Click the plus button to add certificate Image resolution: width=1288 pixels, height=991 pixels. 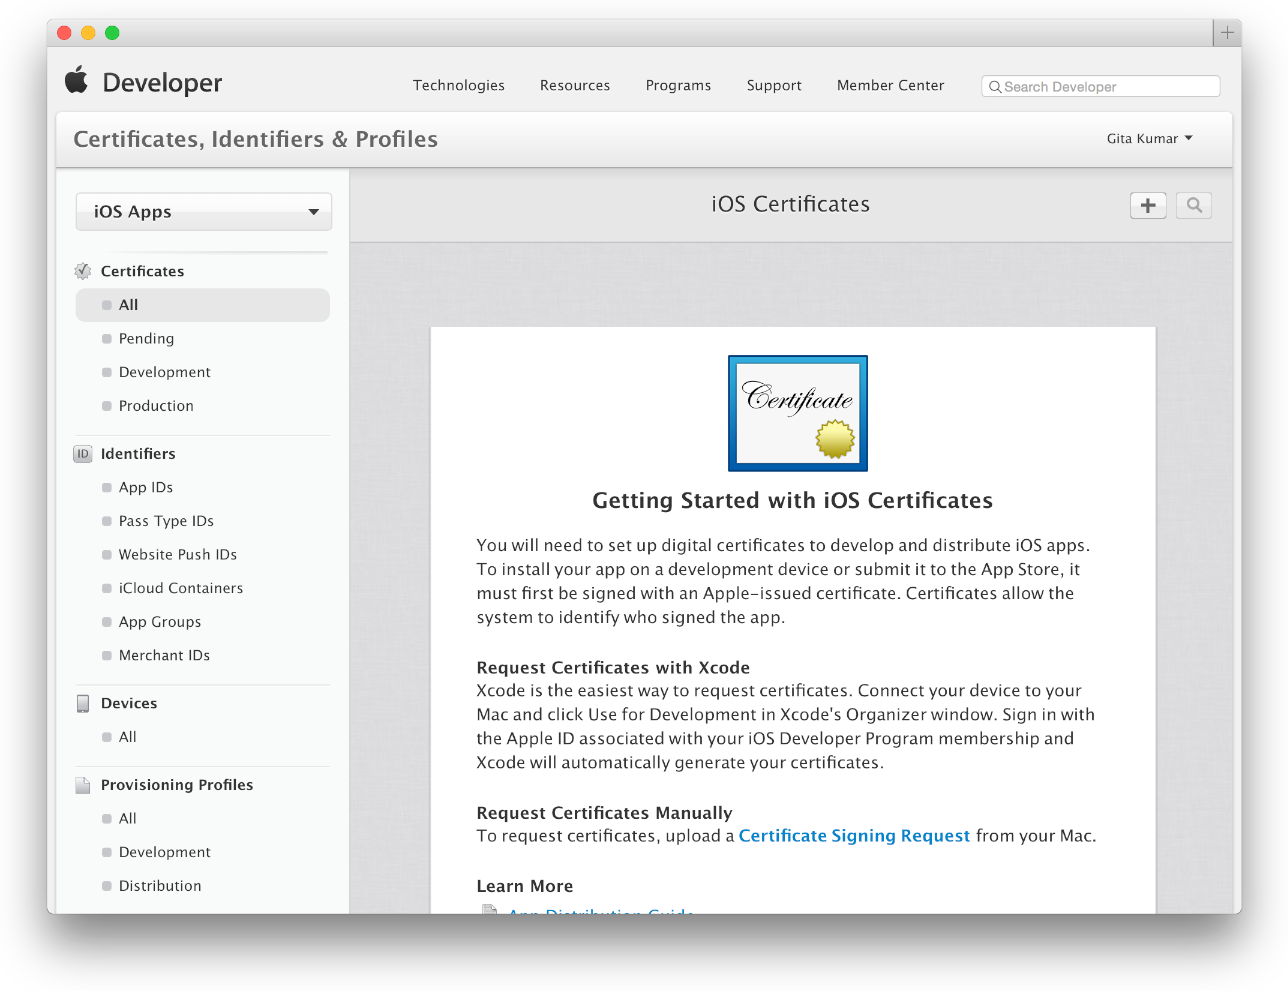click(1148, 205)
